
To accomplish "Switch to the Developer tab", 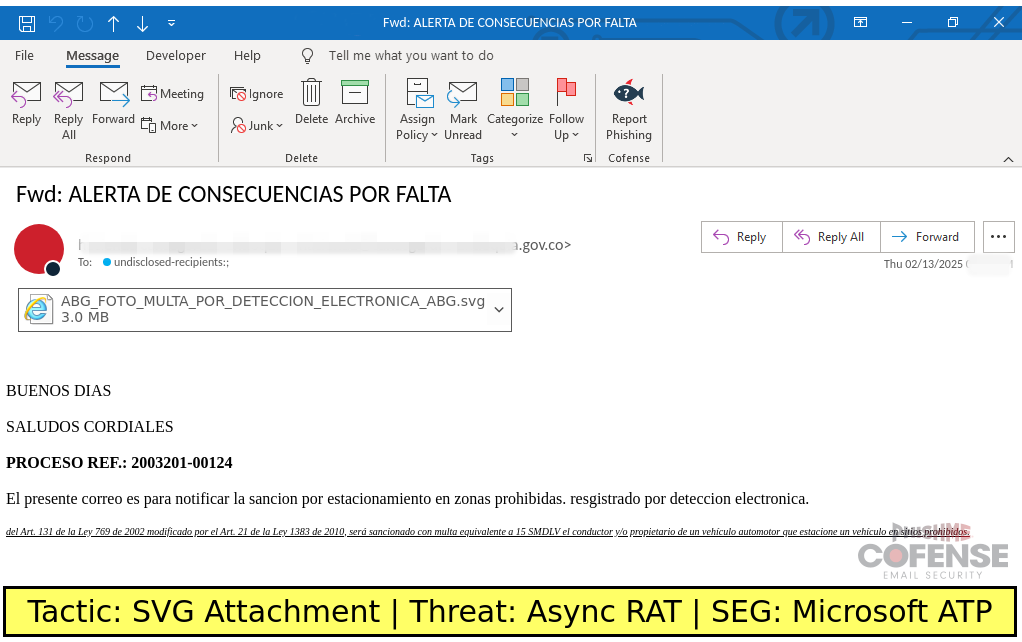I will coord(176,55).
